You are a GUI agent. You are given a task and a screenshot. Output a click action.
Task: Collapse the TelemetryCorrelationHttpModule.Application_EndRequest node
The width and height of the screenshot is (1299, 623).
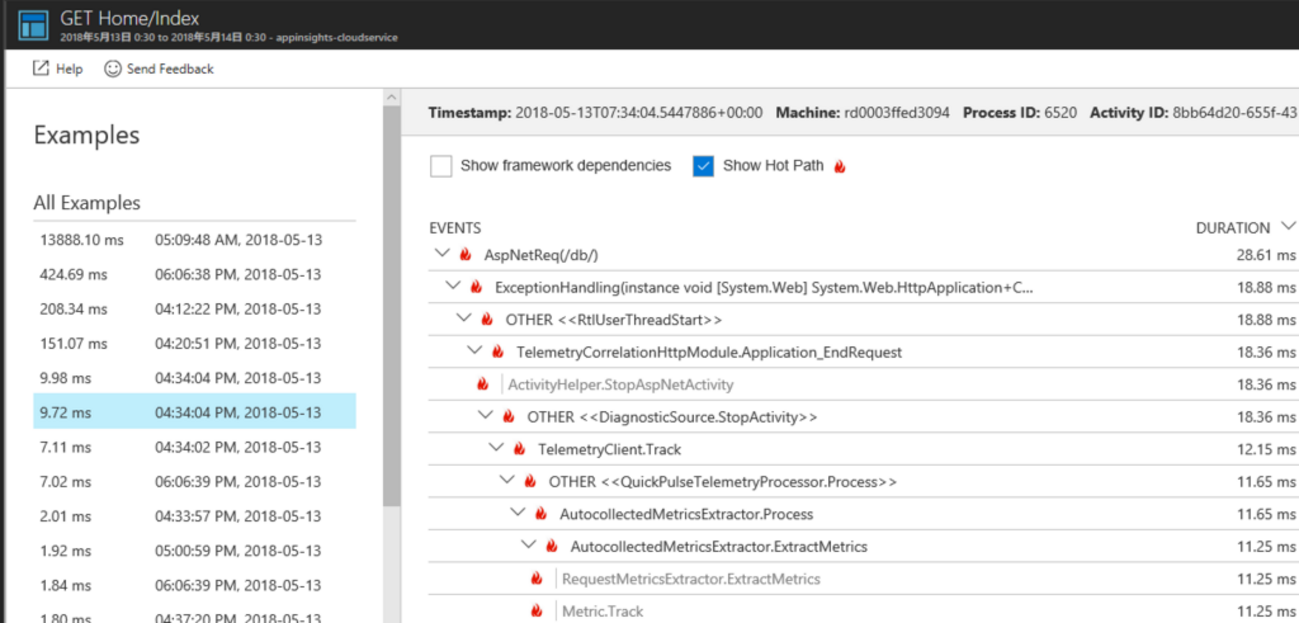coord(475,352)
